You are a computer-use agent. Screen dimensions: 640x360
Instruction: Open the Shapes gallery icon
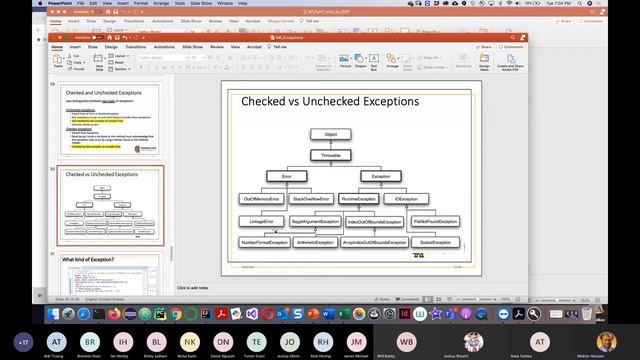[x=359, y=58]
